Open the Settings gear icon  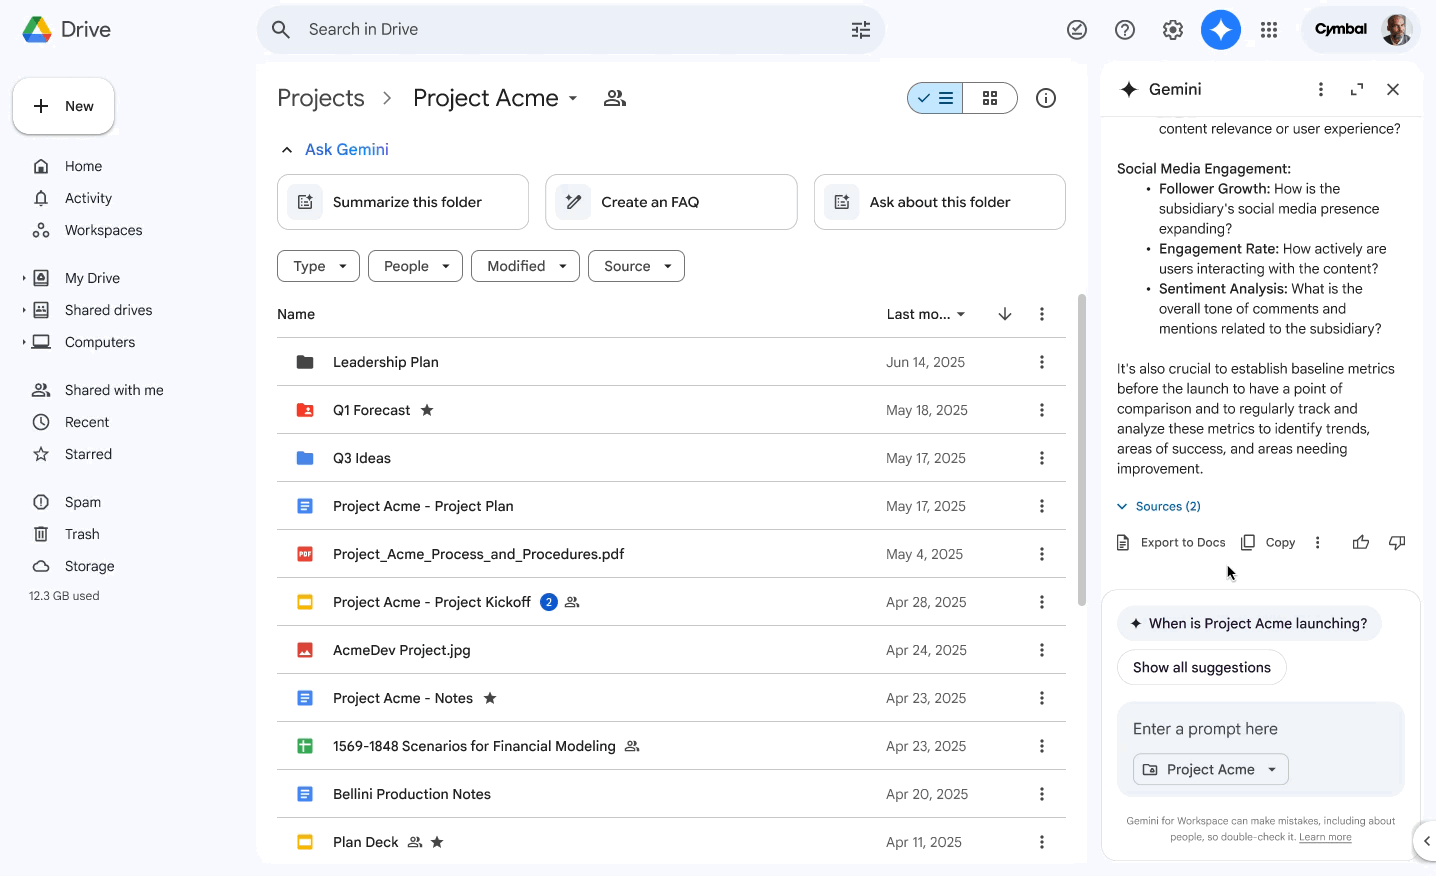tap(1172, 29)
